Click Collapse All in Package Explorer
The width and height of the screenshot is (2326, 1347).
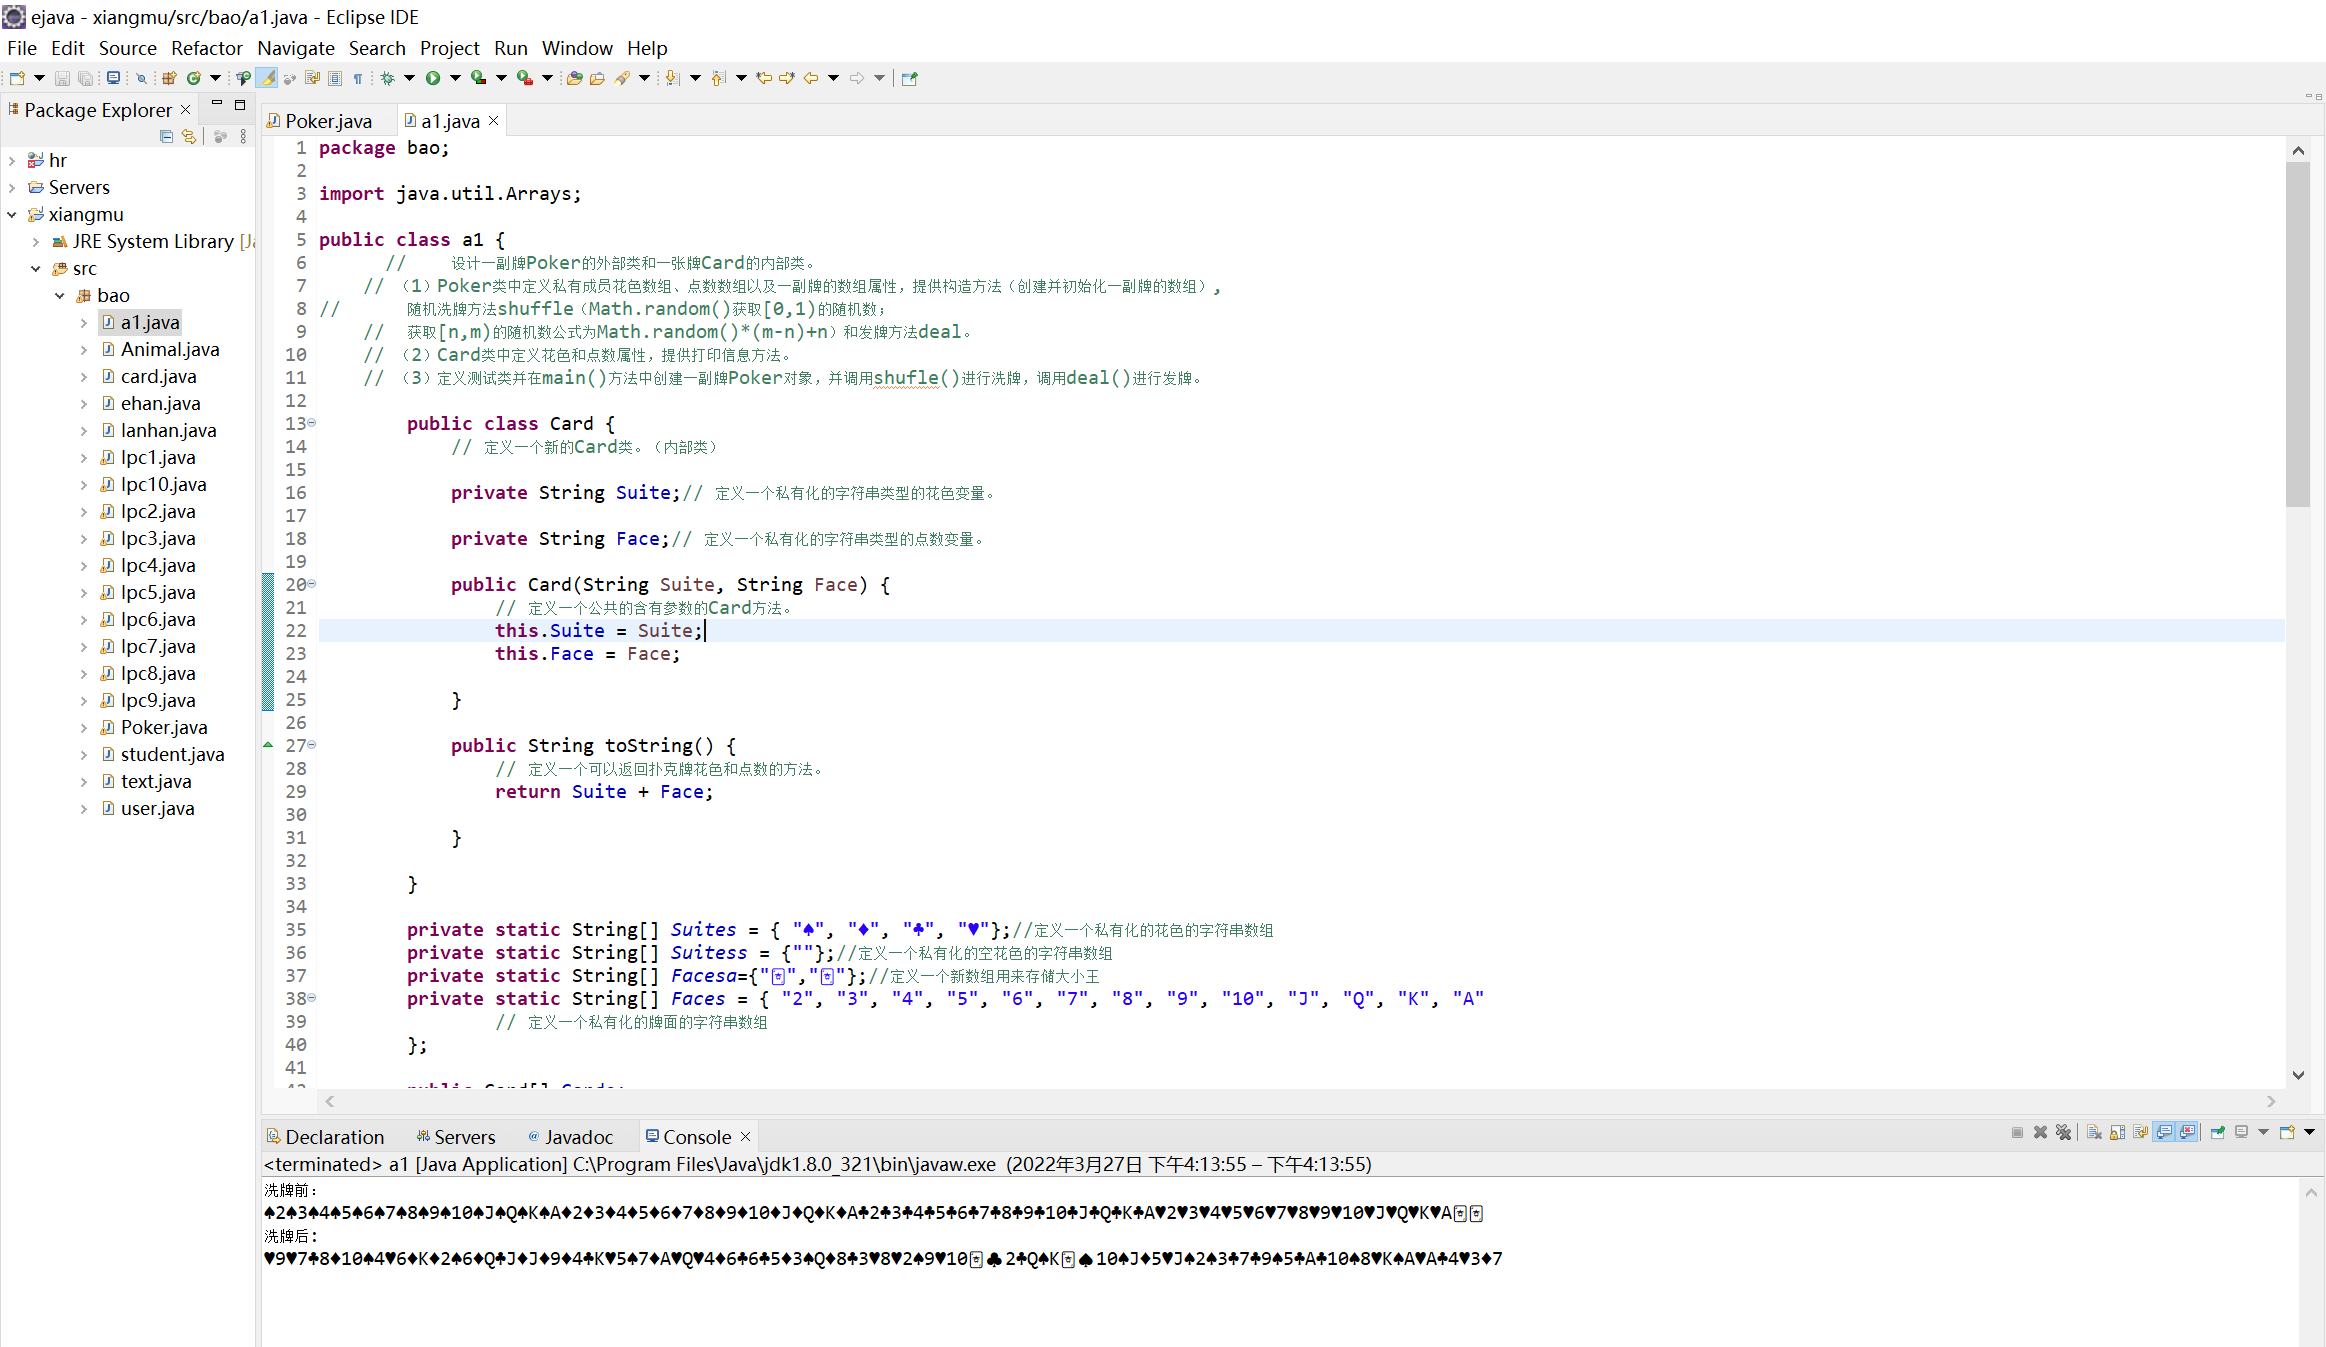pyautogui.click(x=166, y=136)
